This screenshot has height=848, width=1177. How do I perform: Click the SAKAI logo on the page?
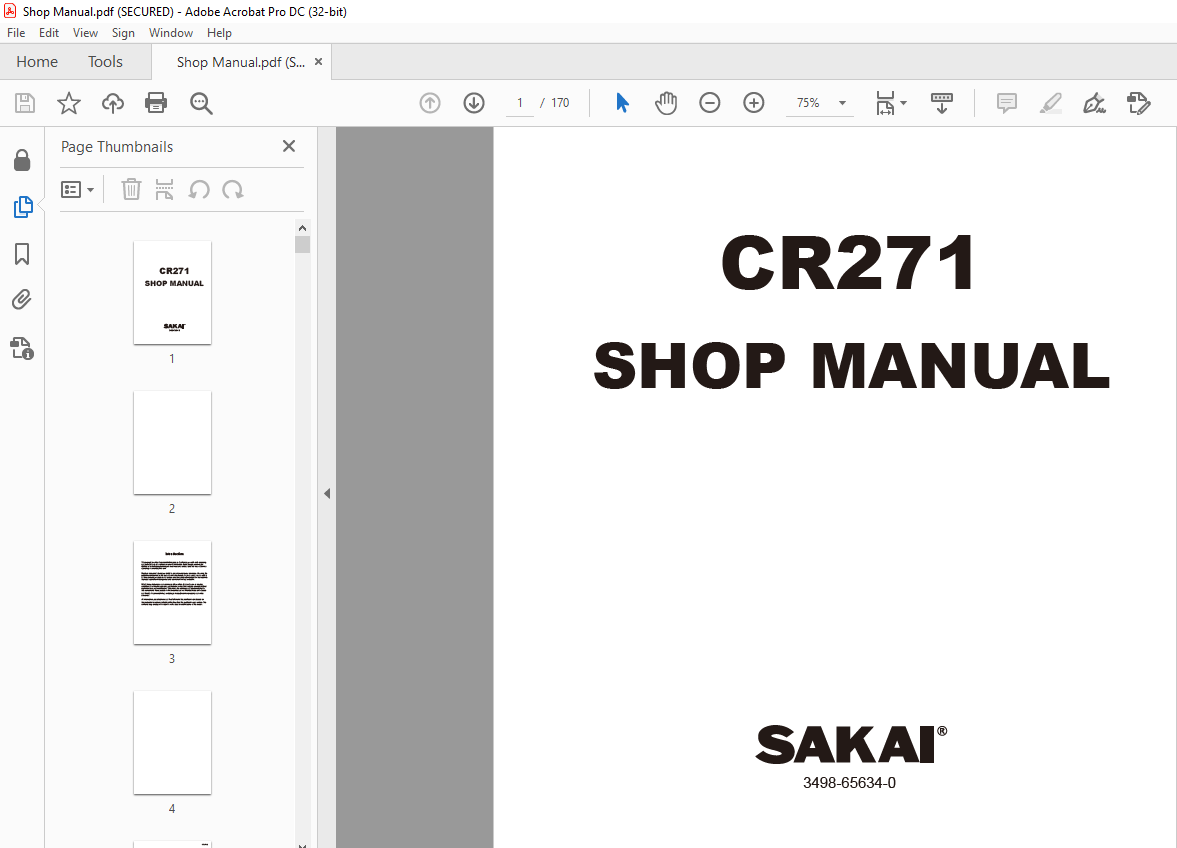pos(851,744)
